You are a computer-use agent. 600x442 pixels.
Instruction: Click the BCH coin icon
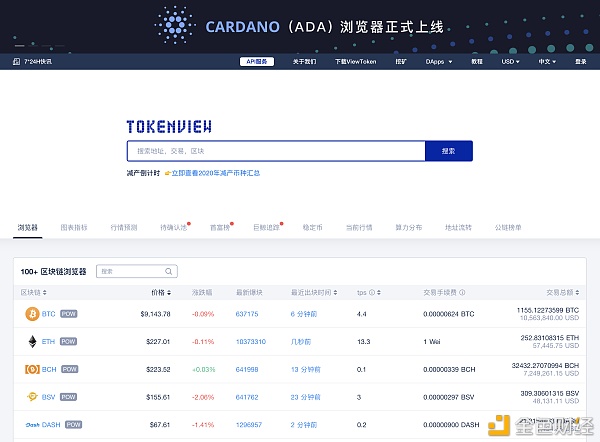pyautogui.click(x=33, y=369)
